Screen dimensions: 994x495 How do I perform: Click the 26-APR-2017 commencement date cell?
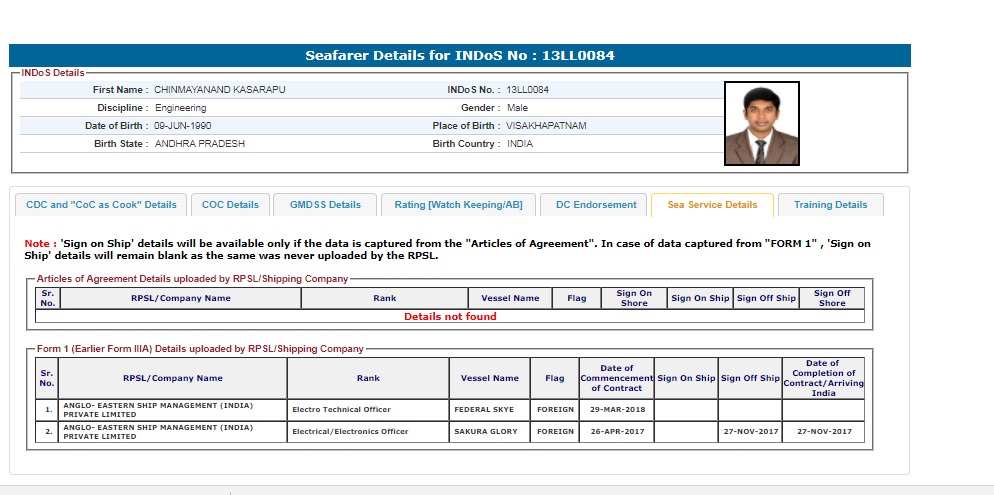(616, 432)
